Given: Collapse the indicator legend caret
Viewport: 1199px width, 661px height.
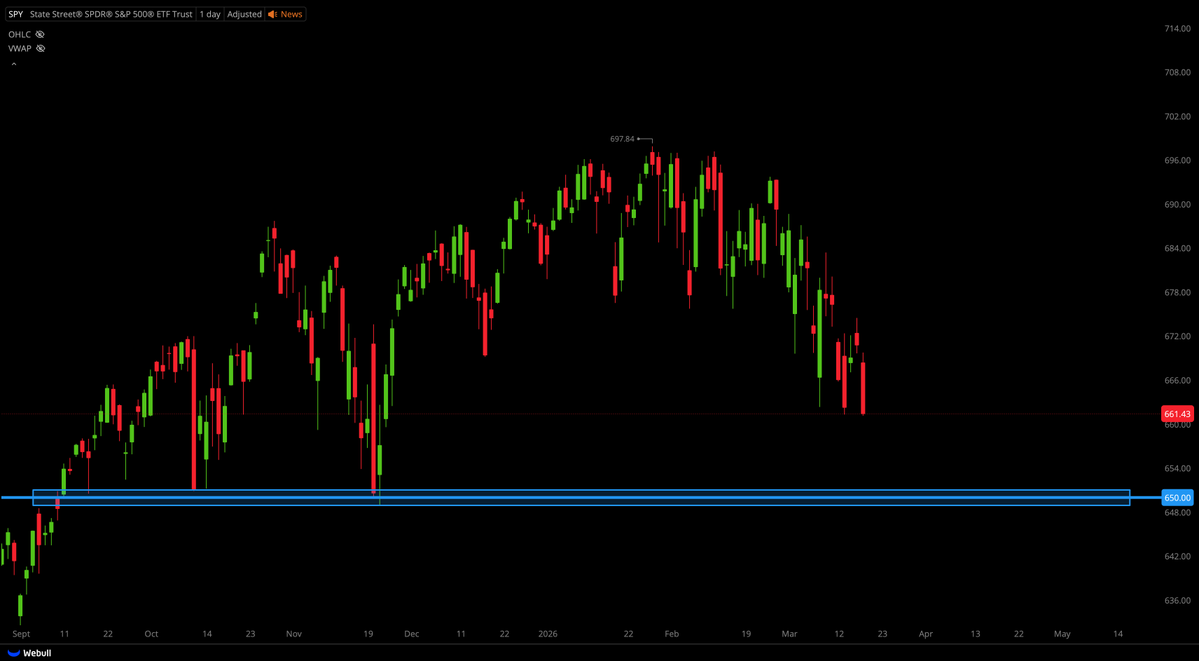Looking at the screenshot, I should pyautogui.click(x=13, y=62).
